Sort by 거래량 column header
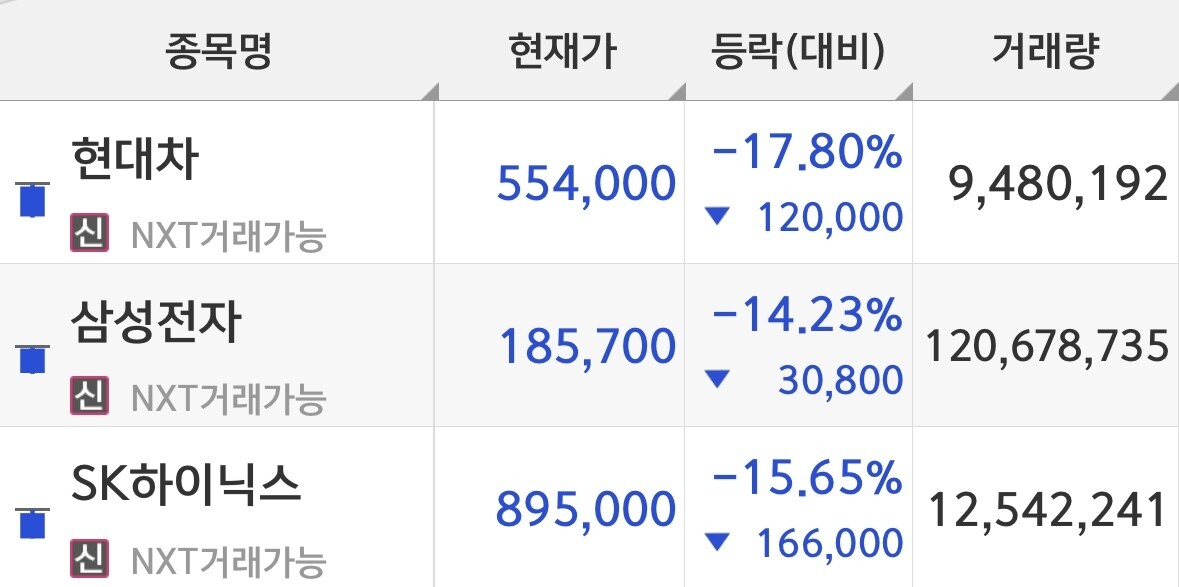 pos(1045,52)
